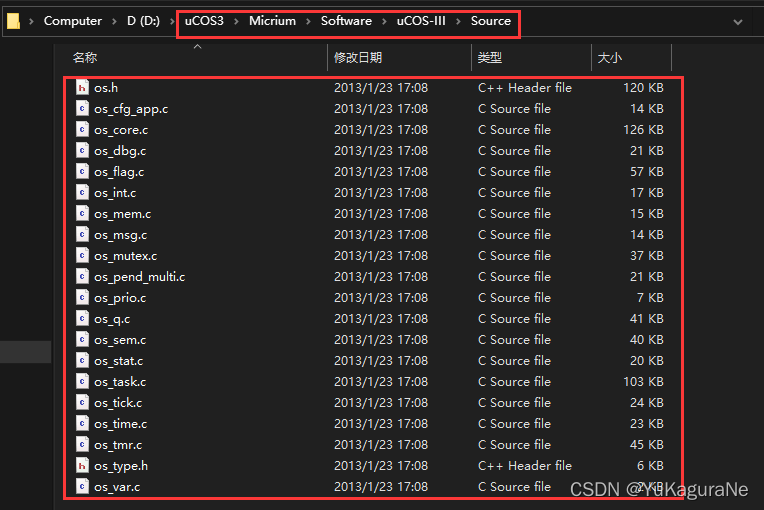The image size is (764, 510).
Task: Click the os_task.c file icon
Action: [82, 381]
